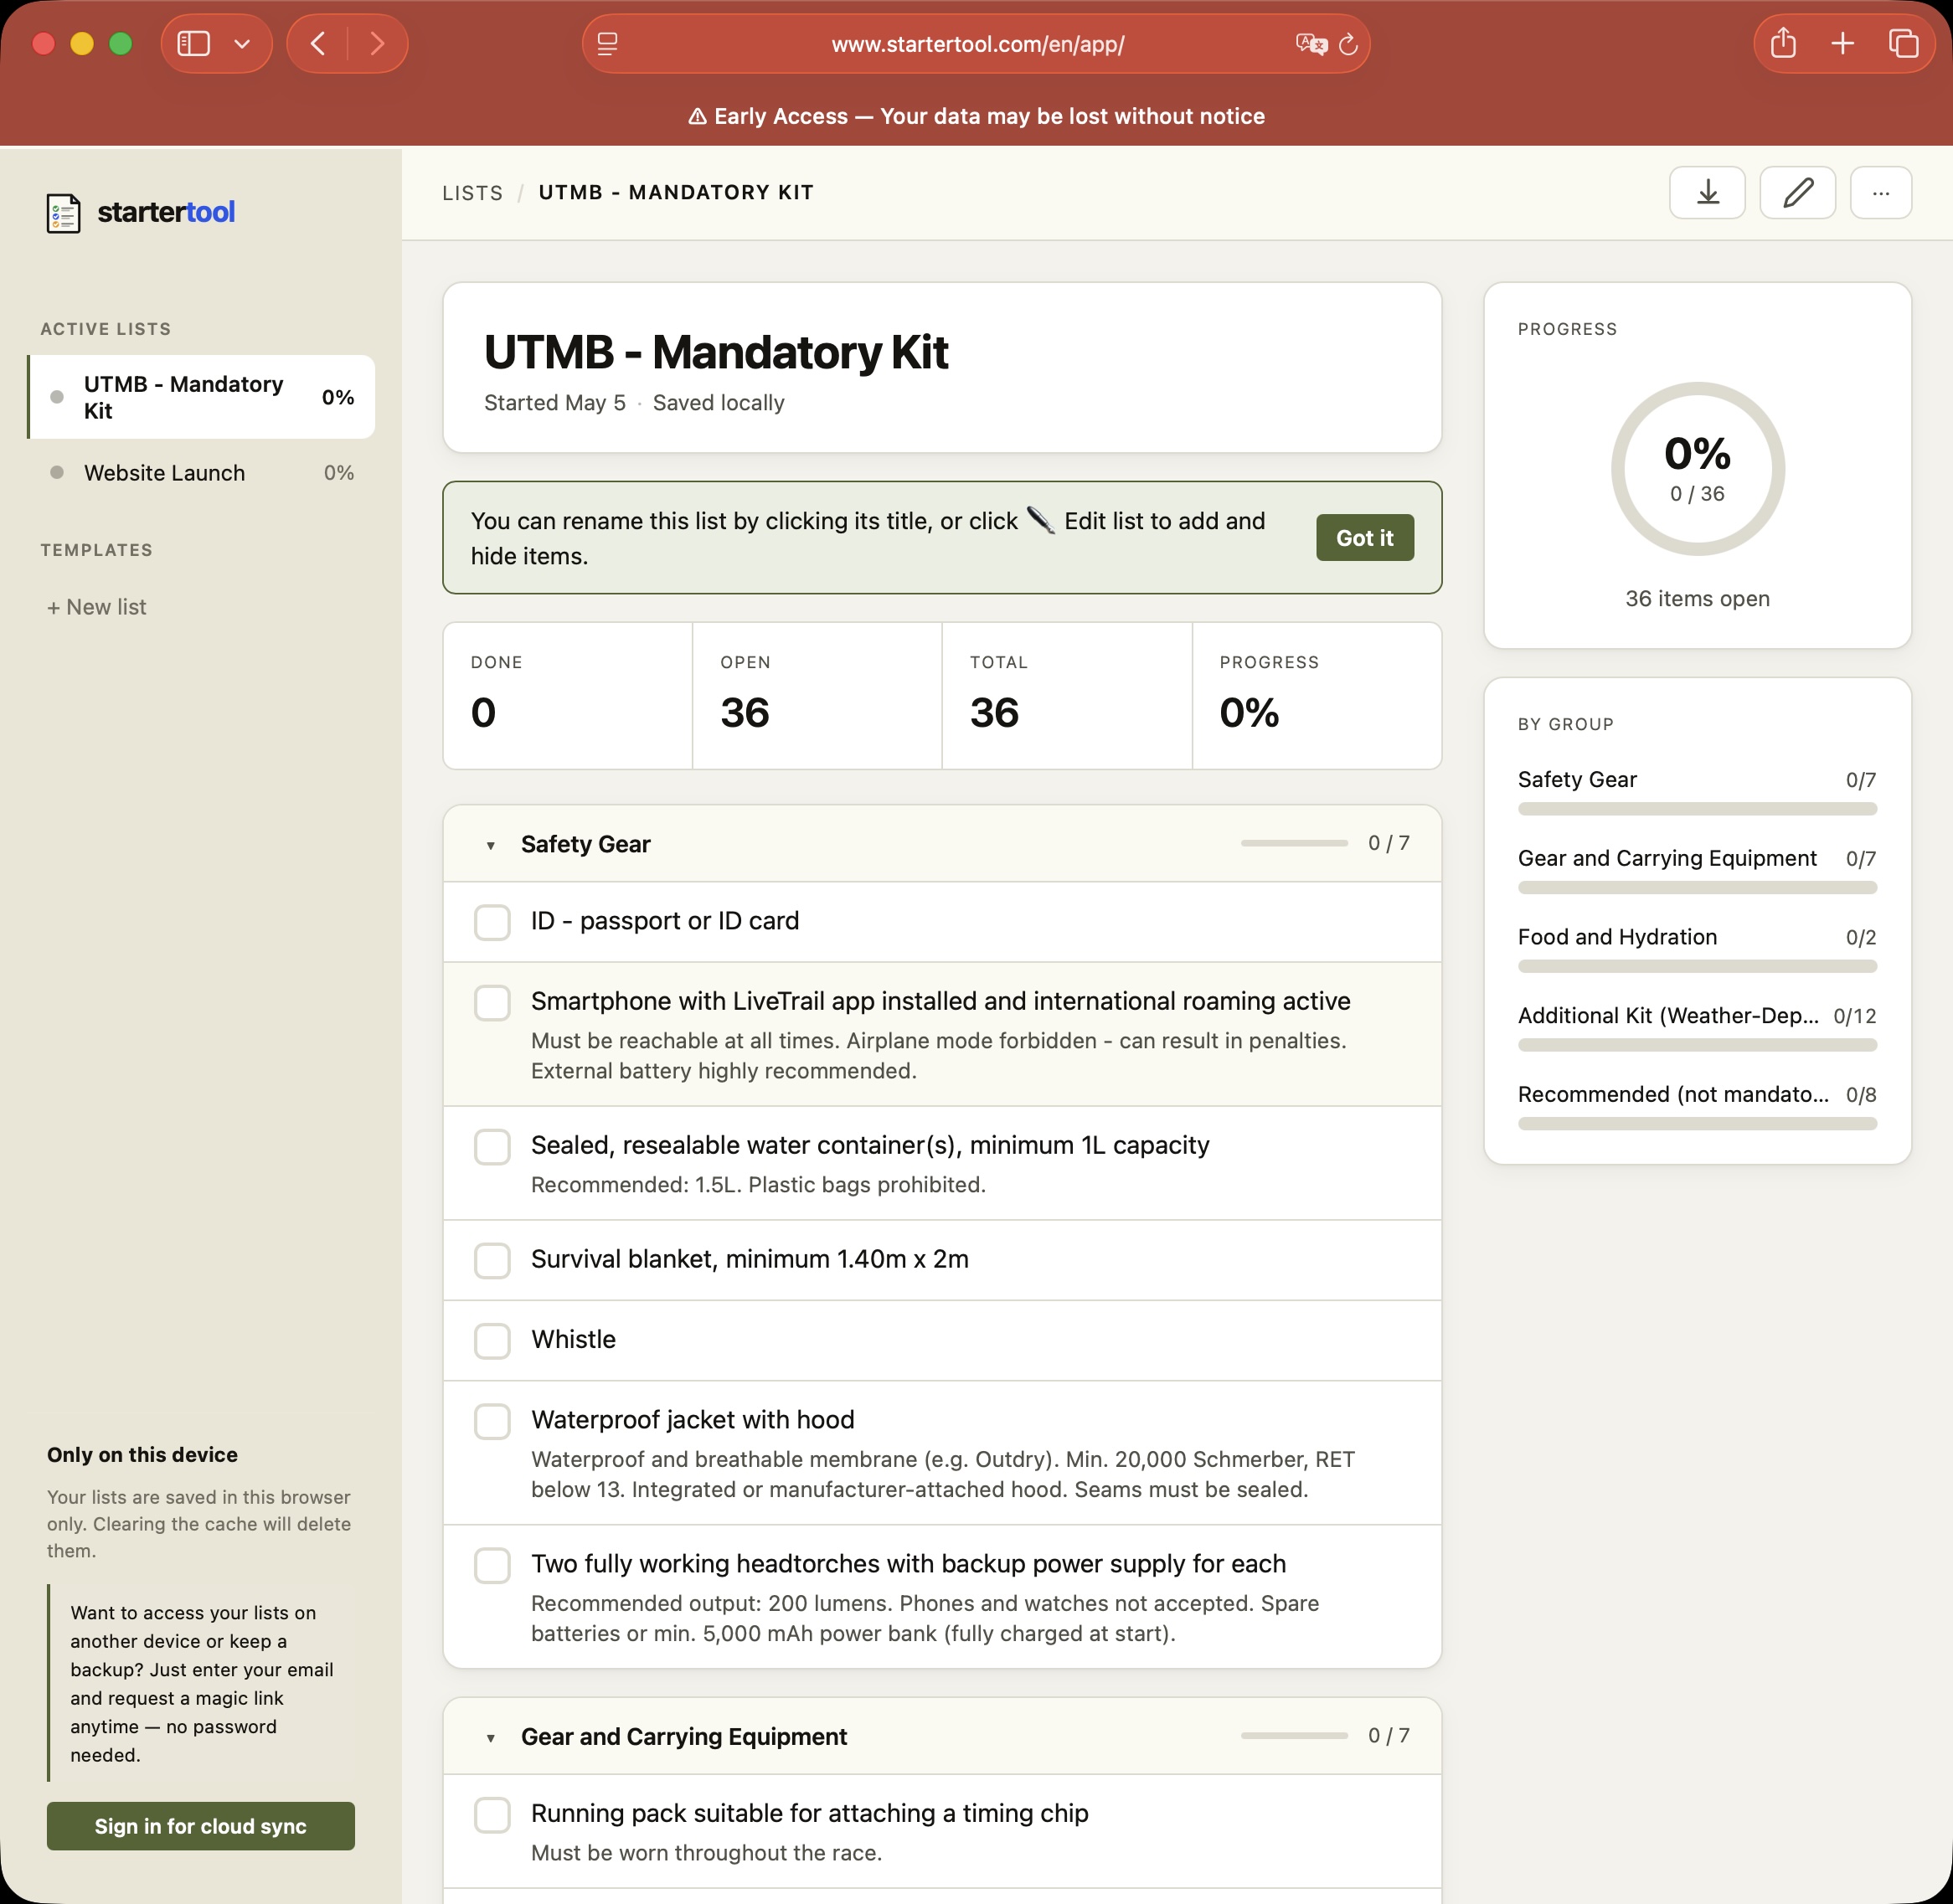Reload the page with the refresh icon
The height and width of the screenshot is (1904, 1953).
click(1348, 44)
